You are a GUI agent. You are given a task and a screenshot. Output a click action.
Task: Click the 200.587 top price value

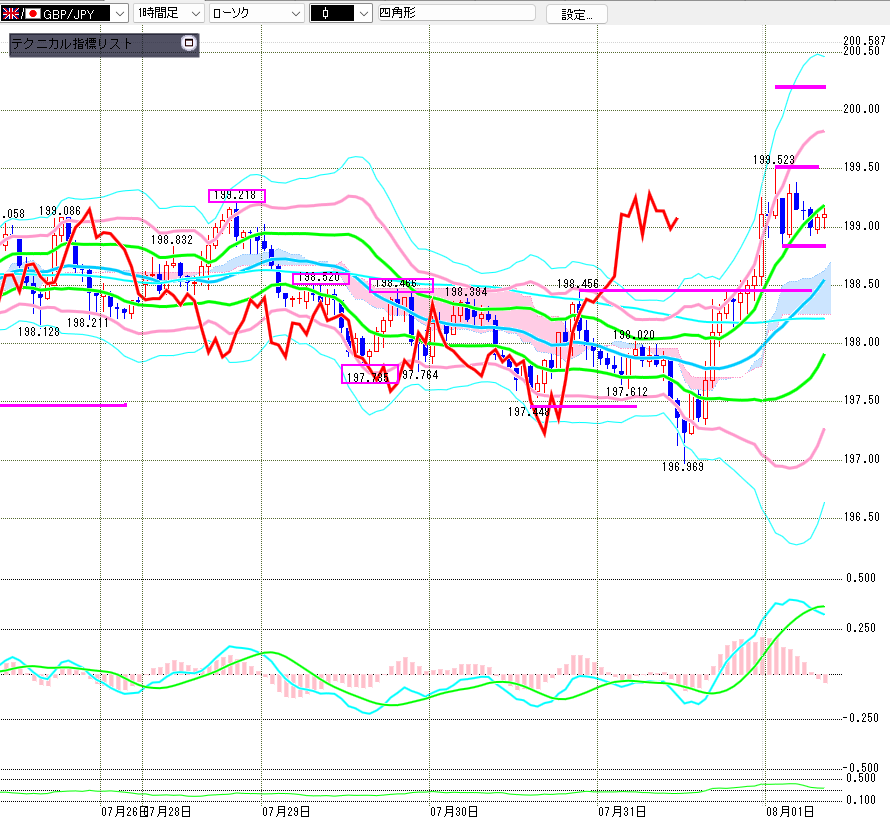[864, 40]
